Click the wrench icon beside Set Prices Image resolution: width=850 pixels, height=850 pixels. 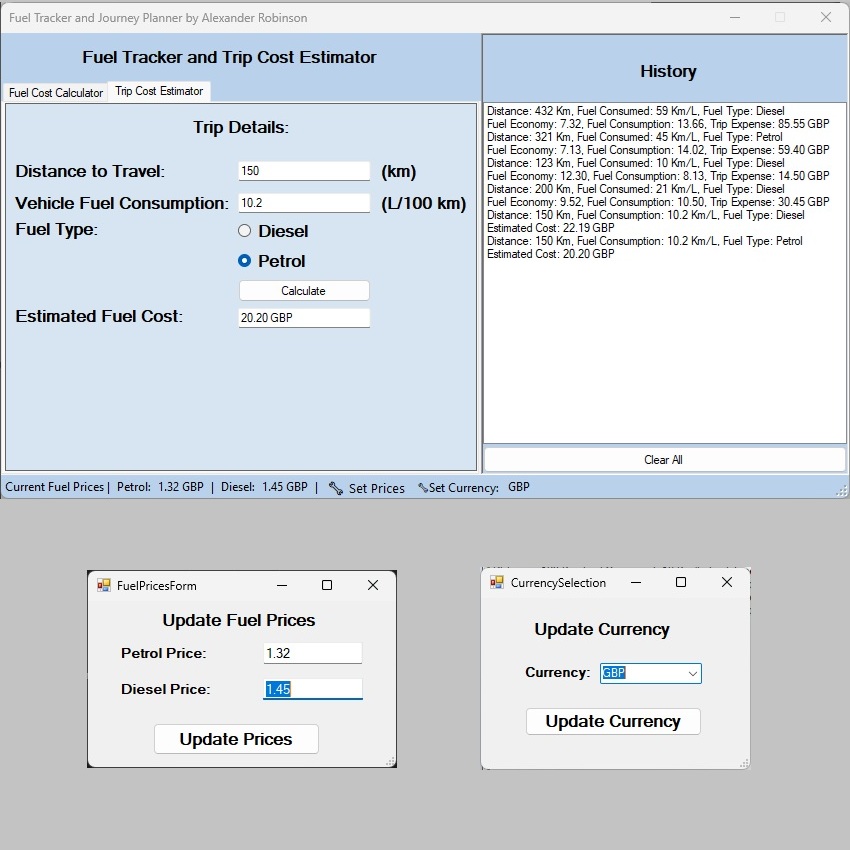[335, 488]
